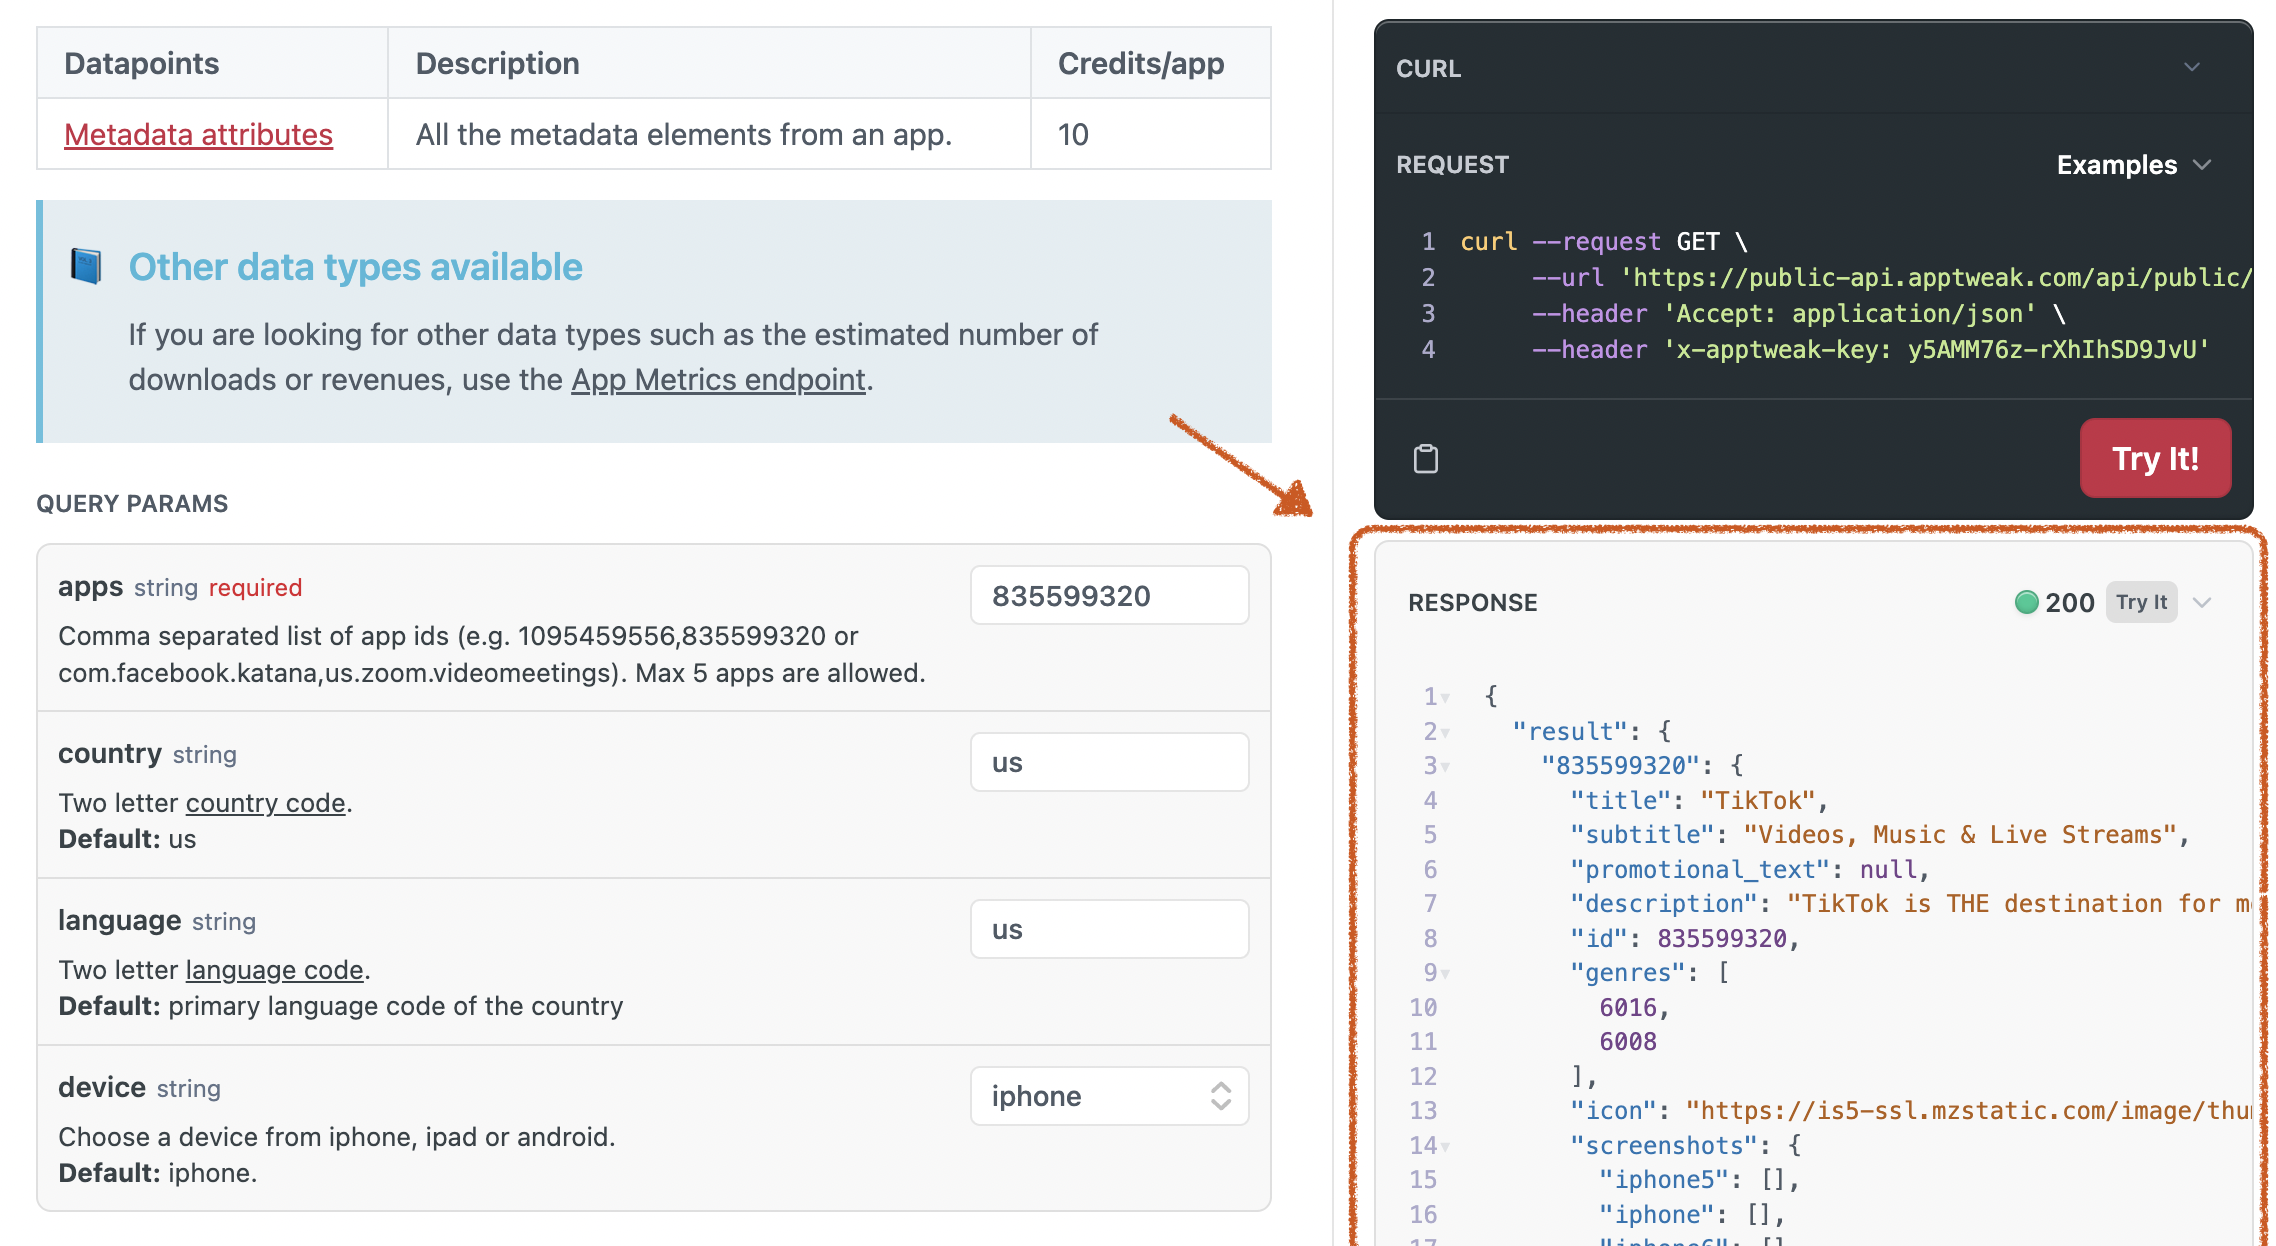The height and width of the screenshot is (1246, 2276).
Task: Expand the response status chevron
Action: [x=2202, y=602]
